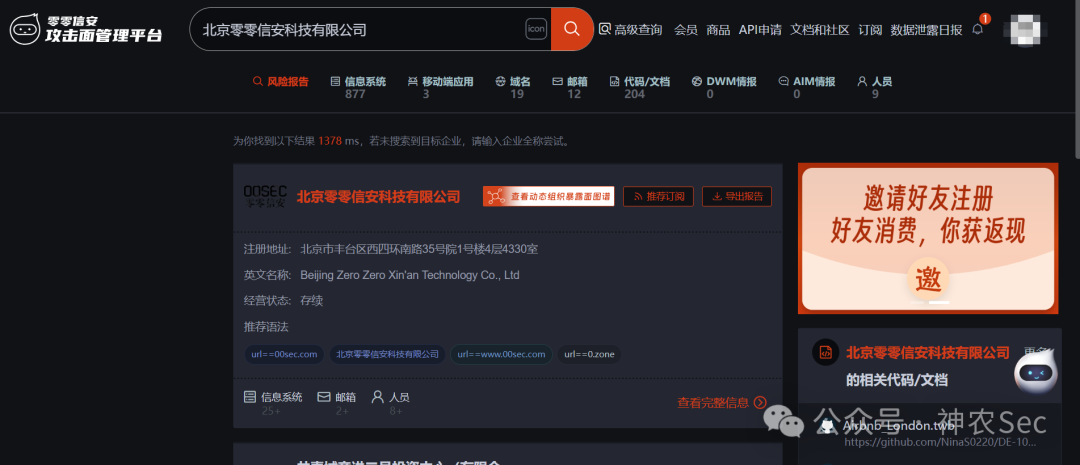The width and height of the screenshot is (1080, 465).
Task: Select the 风险报告 tab
Action: [x=281, y=81]
